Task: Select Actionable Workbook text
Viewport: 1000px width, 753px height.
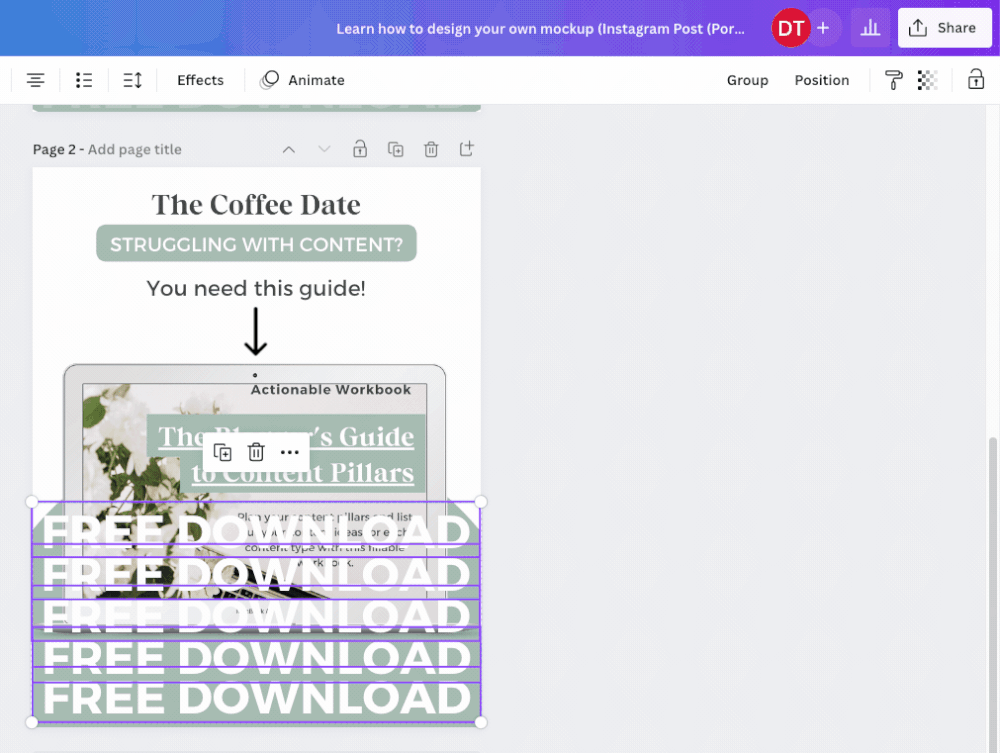Action: (x=331, y=390)
